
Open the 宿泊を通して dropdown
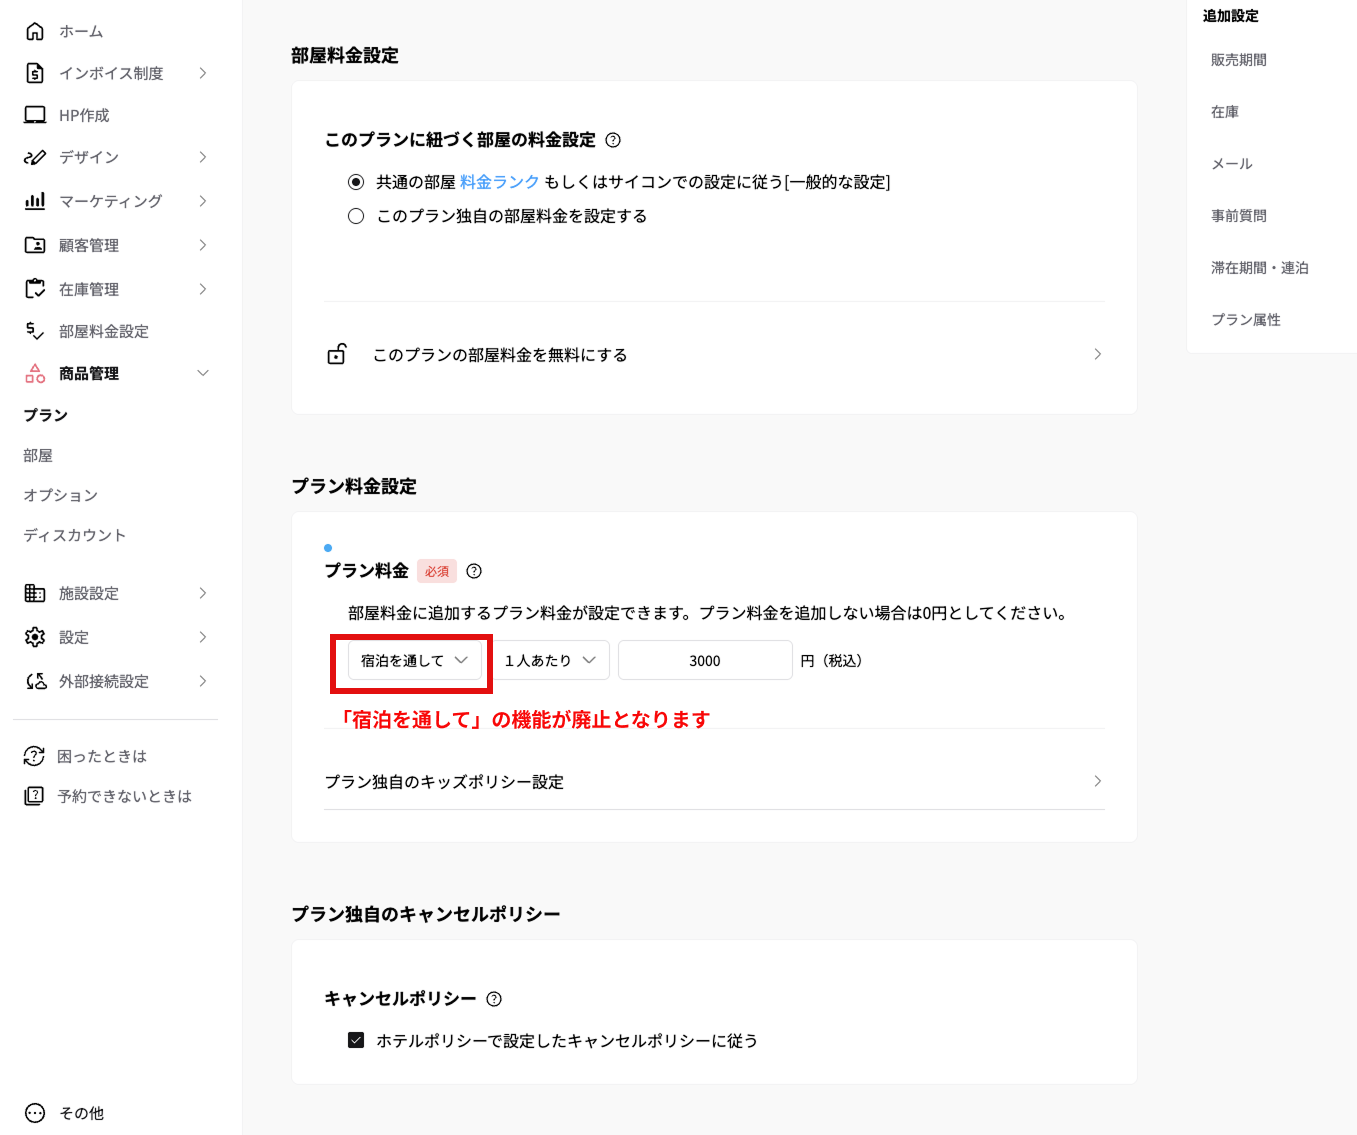pyautogui.click(x=415, y=660)
